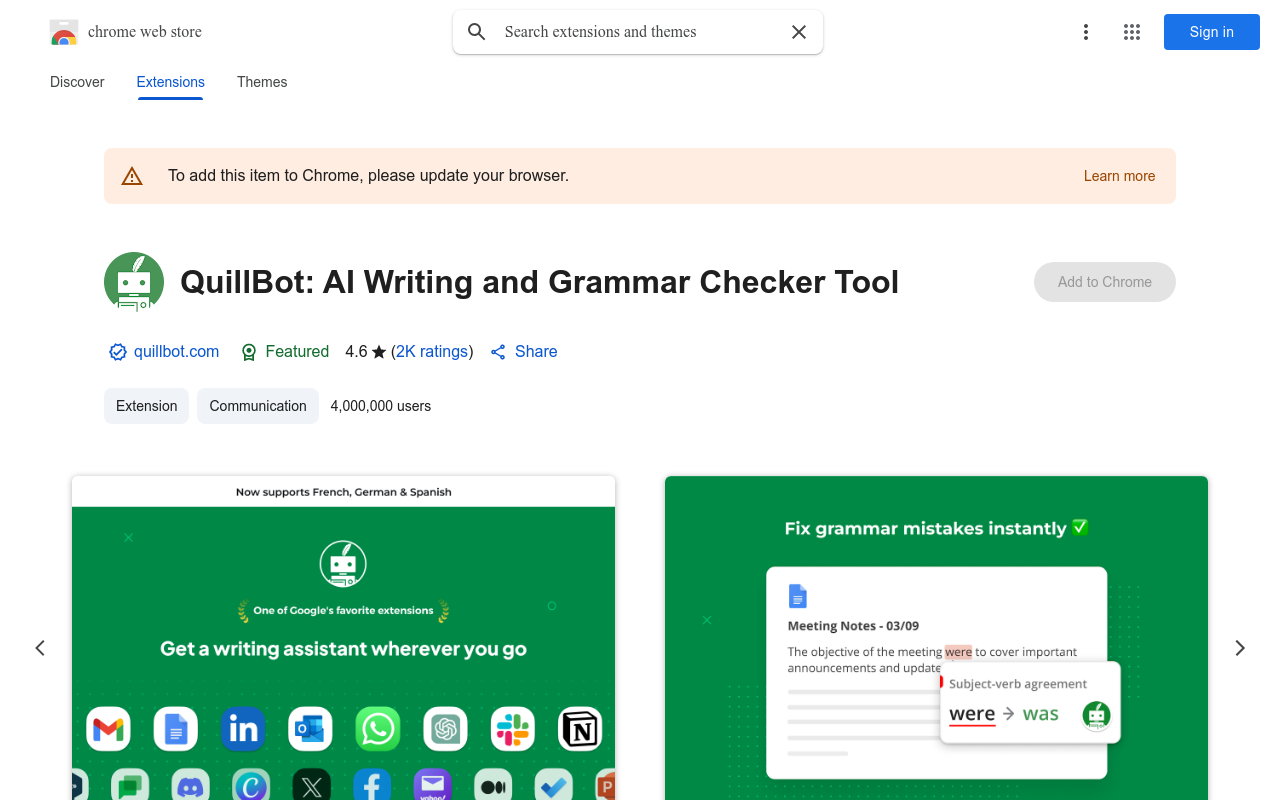Click the 4,000,000 users text
This screenshot has height=800, width=1280.
[381, 406]
